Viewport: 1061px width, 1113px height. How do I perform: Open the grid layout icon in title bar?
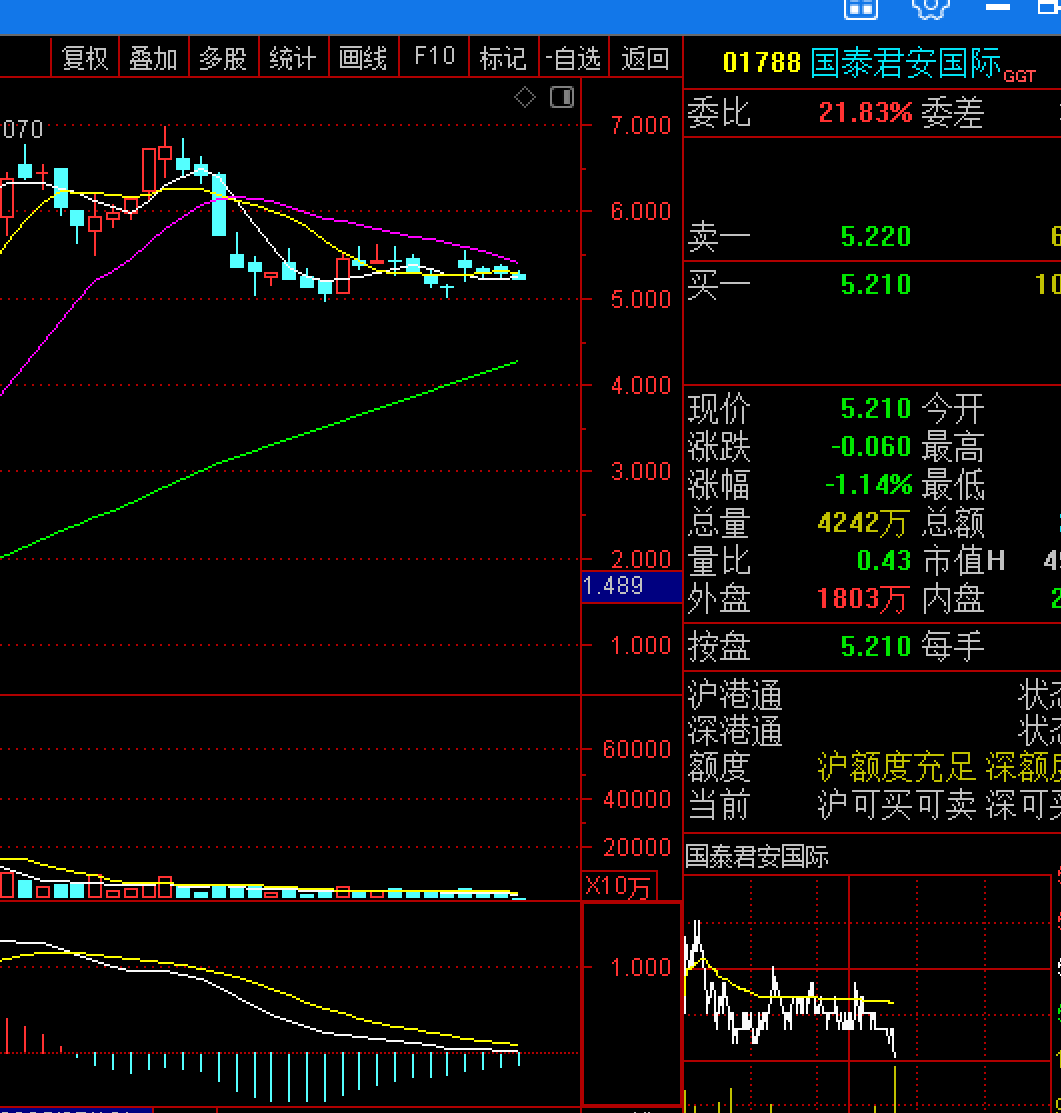click(x=861, y=9)
